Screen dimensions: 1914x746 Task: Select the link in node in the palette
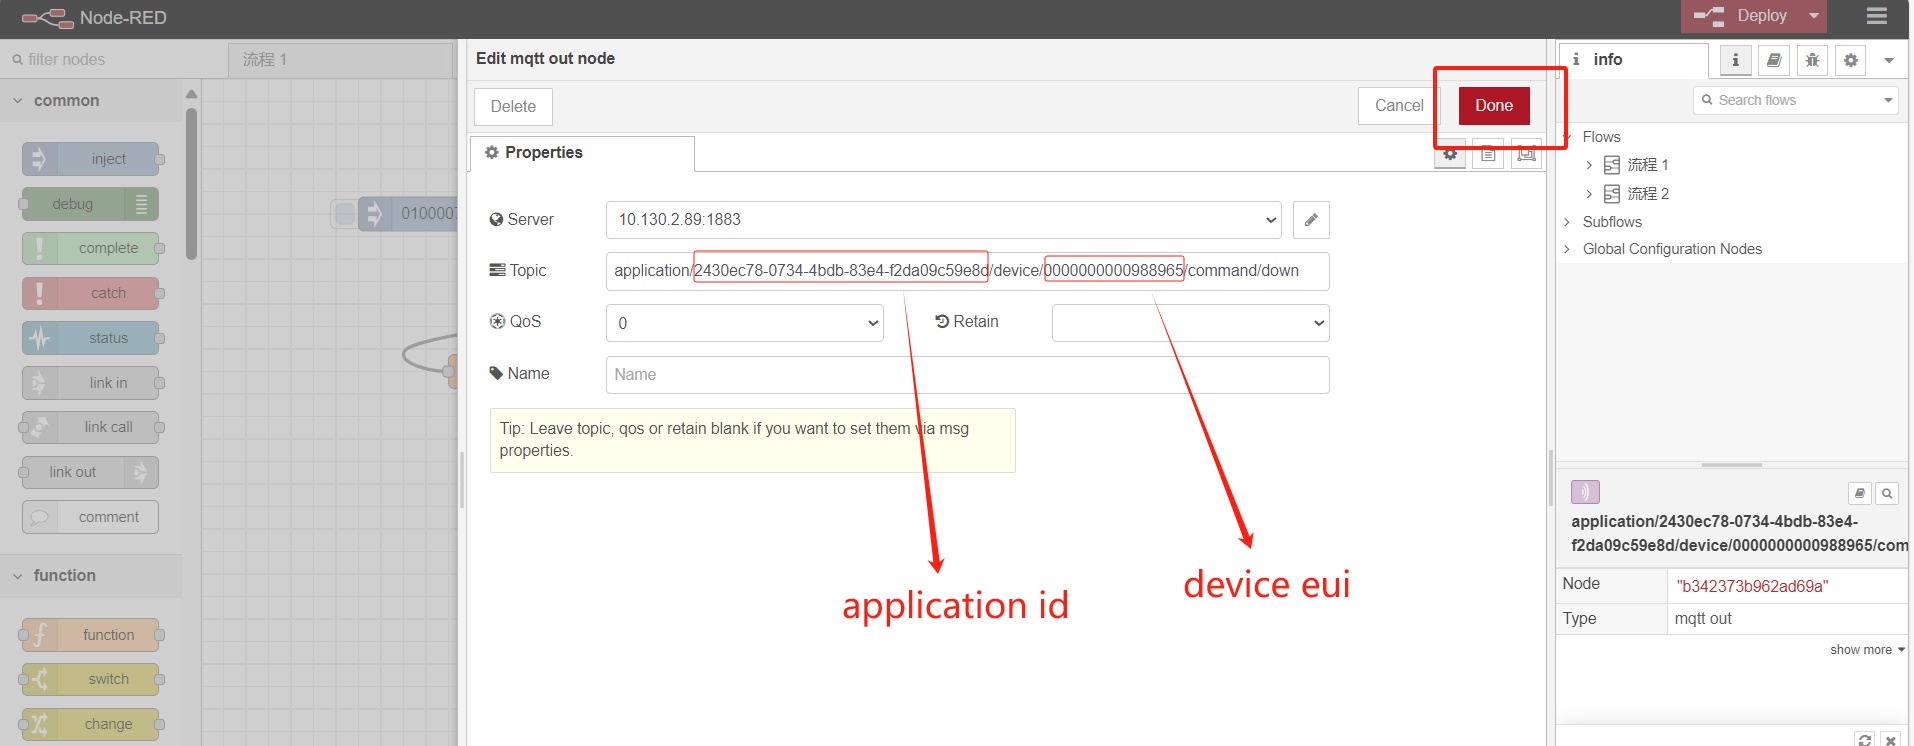pos(91,383)
